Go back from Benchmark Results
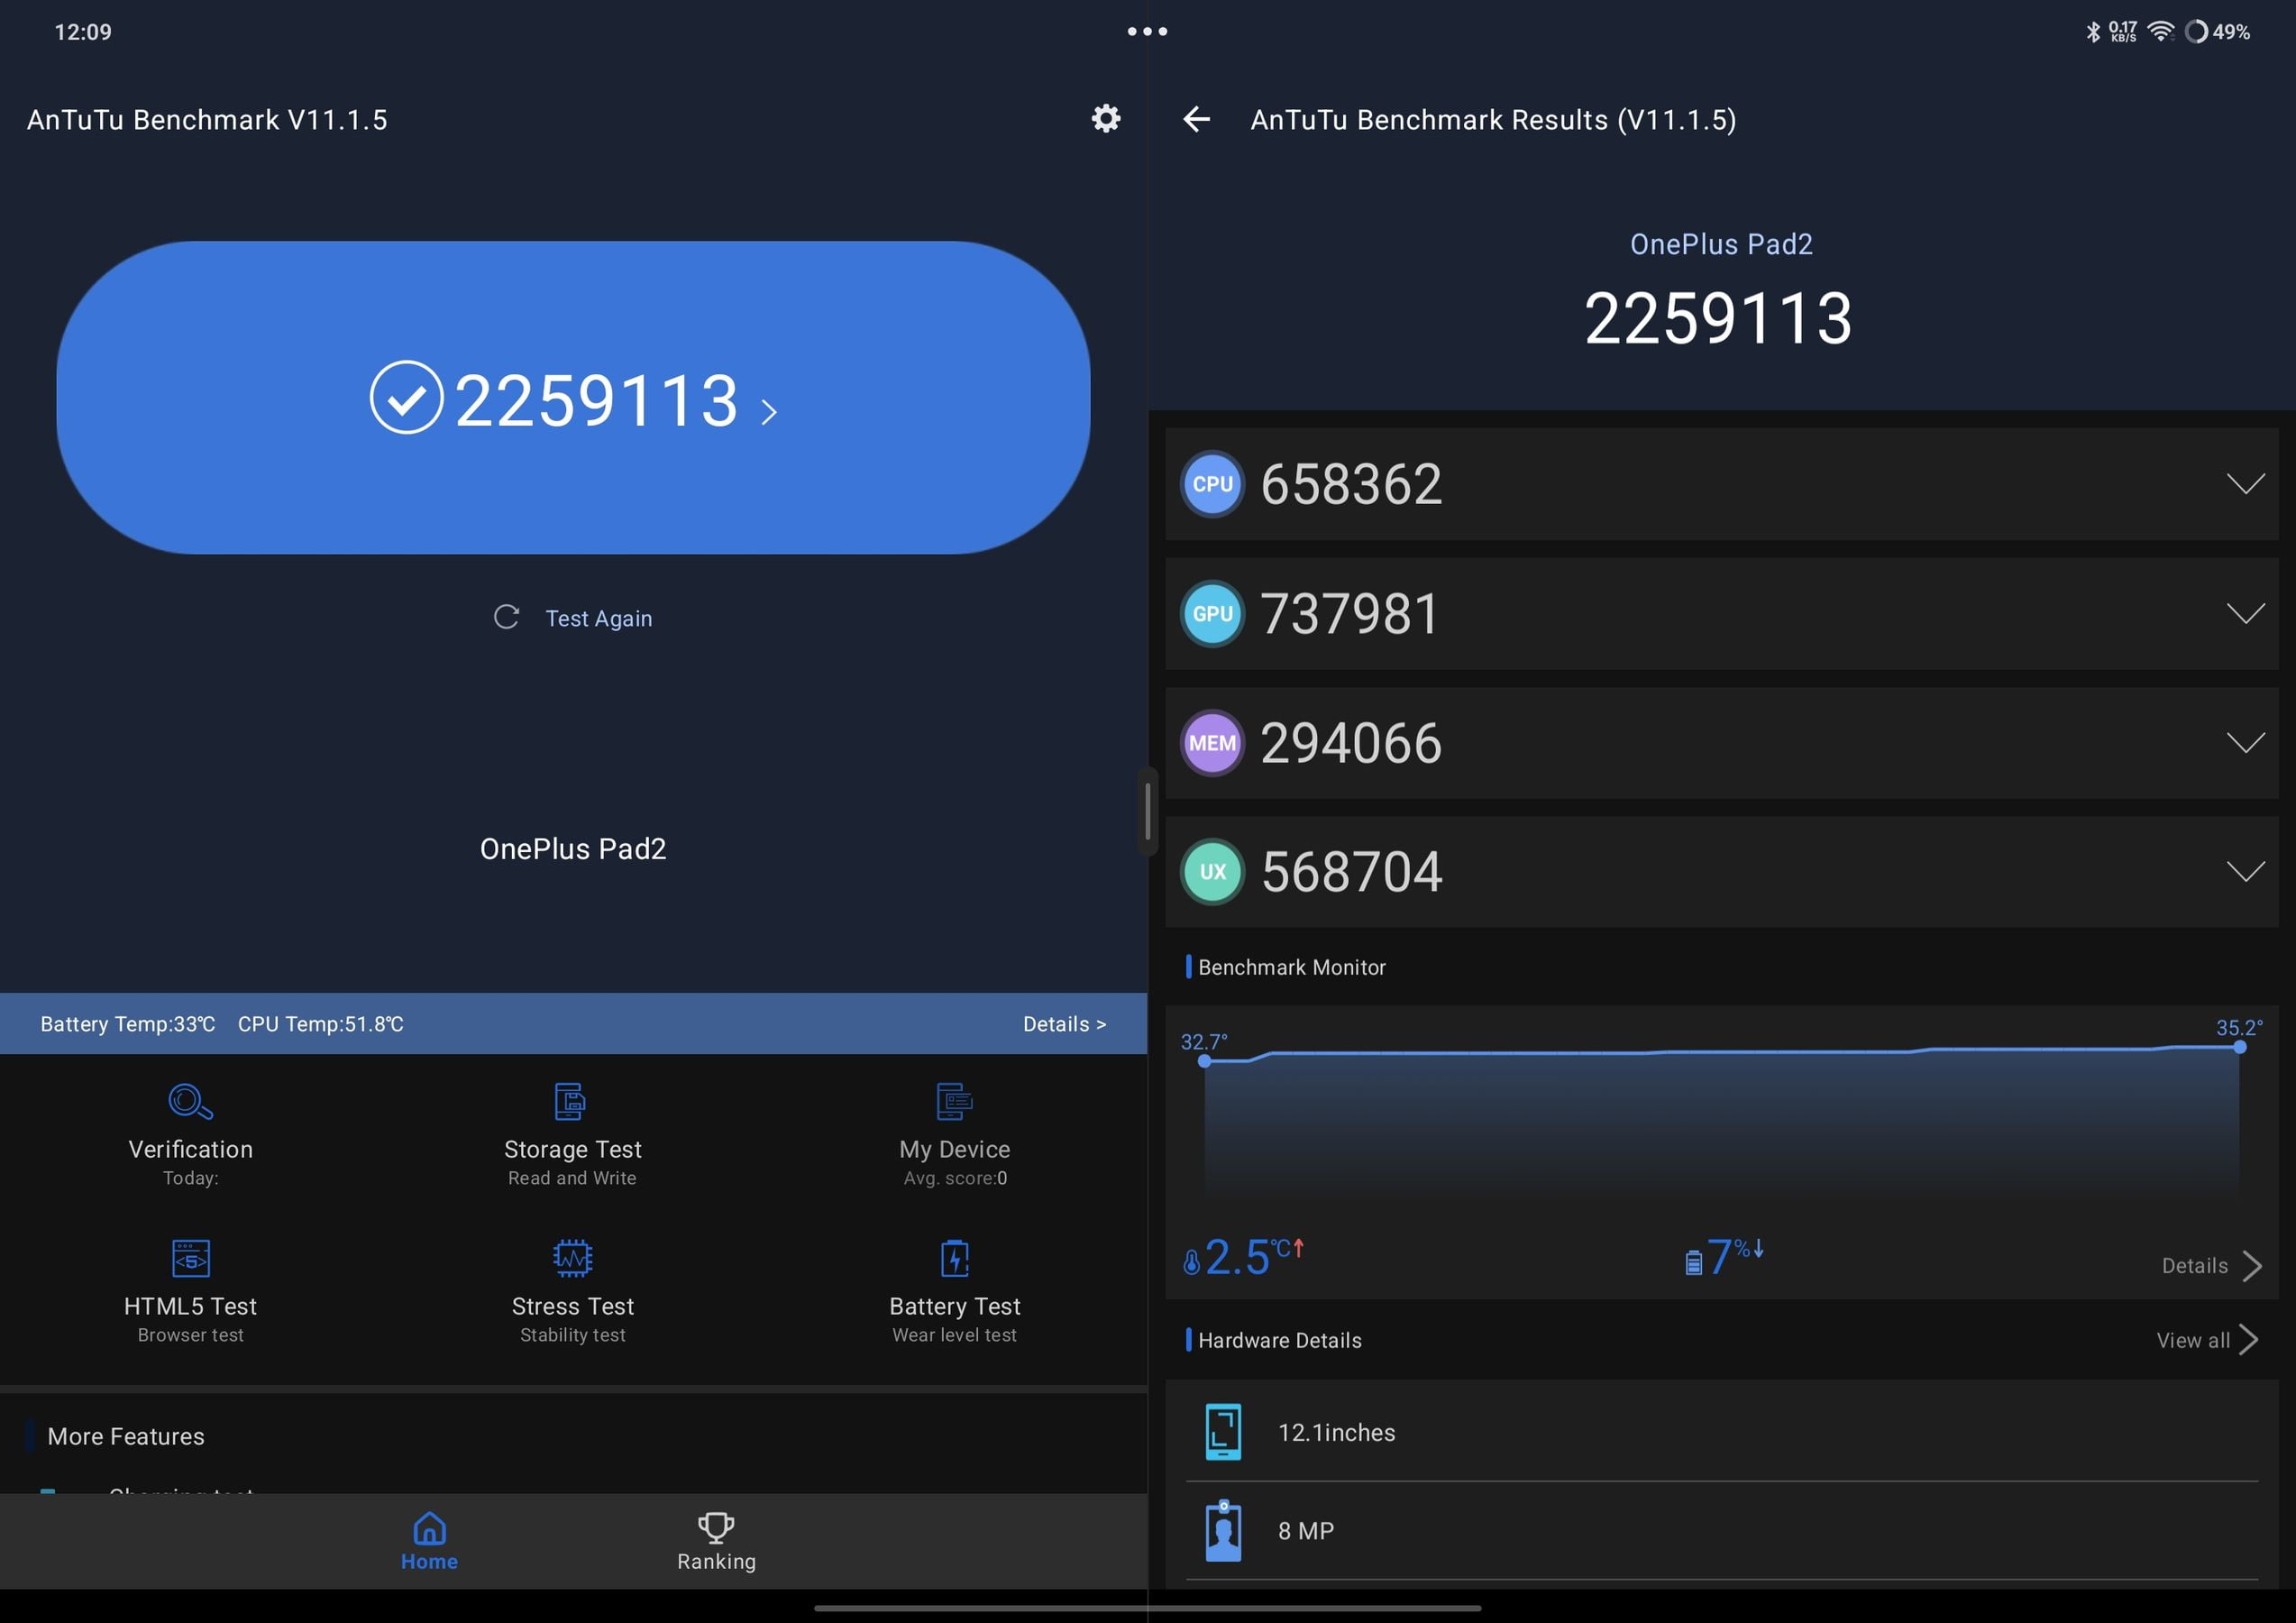 point(1196,120)
